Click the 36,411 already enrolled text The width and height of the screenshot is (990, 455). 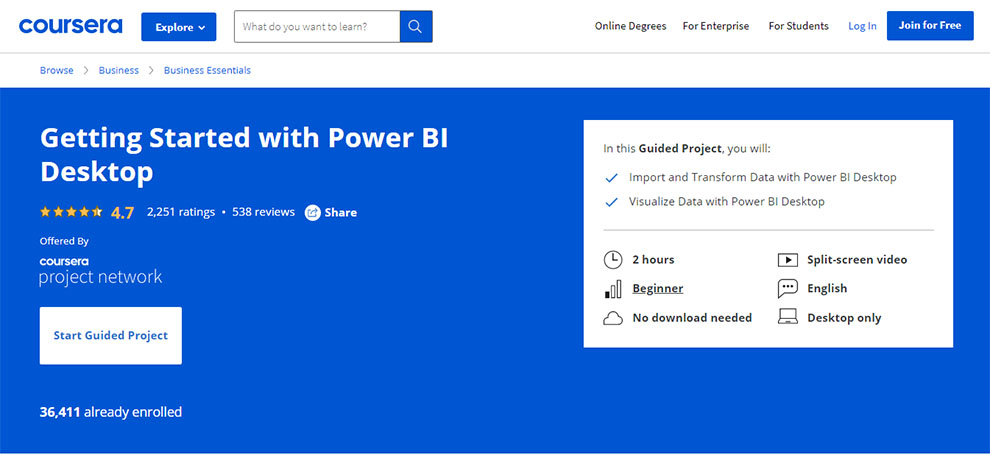[x=110, y=412]
